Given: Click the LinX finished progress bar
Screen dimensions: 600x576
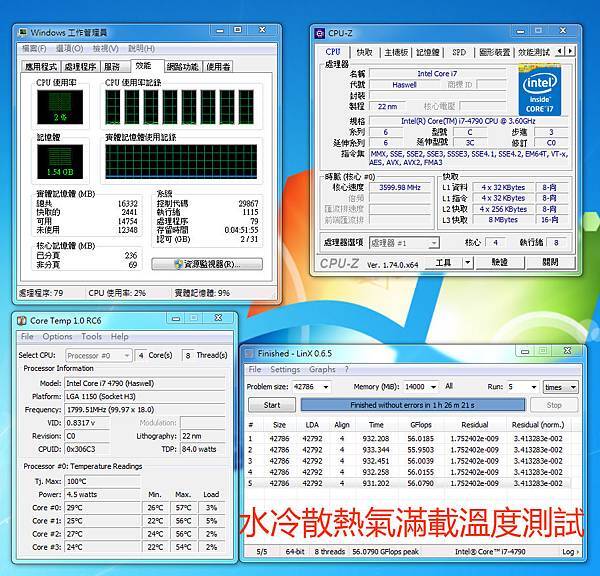Looking at the screenshot, I should coord(413,405).
